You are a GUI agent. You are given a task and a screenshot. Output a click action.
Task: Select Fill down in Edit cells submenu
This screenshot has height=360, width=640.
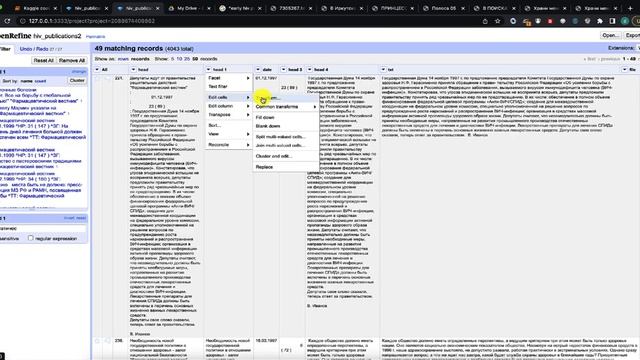[286, 118]
